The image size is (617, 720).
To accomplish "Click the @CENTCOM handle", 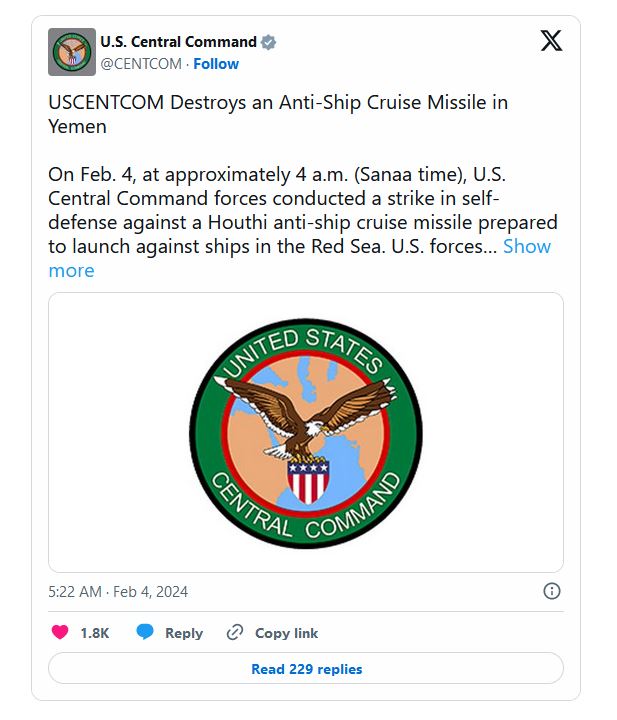I will coord(141,63).
